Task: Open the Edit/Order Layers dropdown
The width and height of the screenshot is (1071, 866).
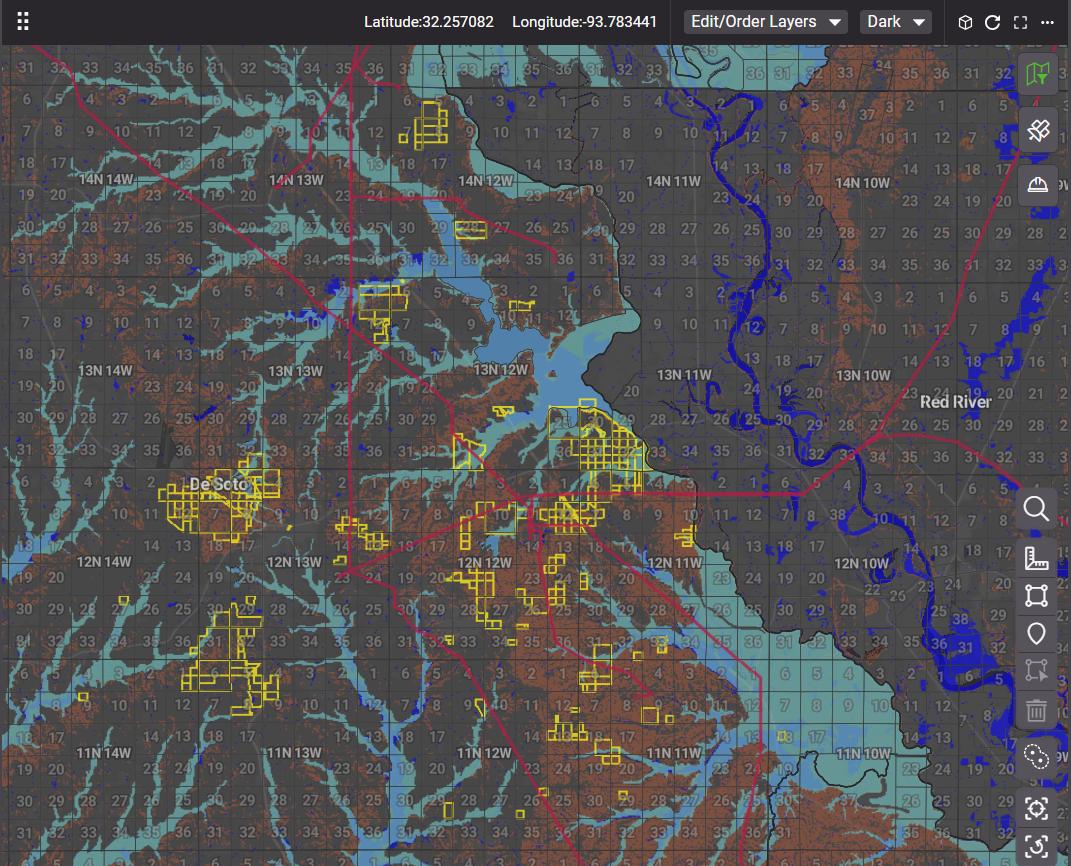Action: (765, 22)
